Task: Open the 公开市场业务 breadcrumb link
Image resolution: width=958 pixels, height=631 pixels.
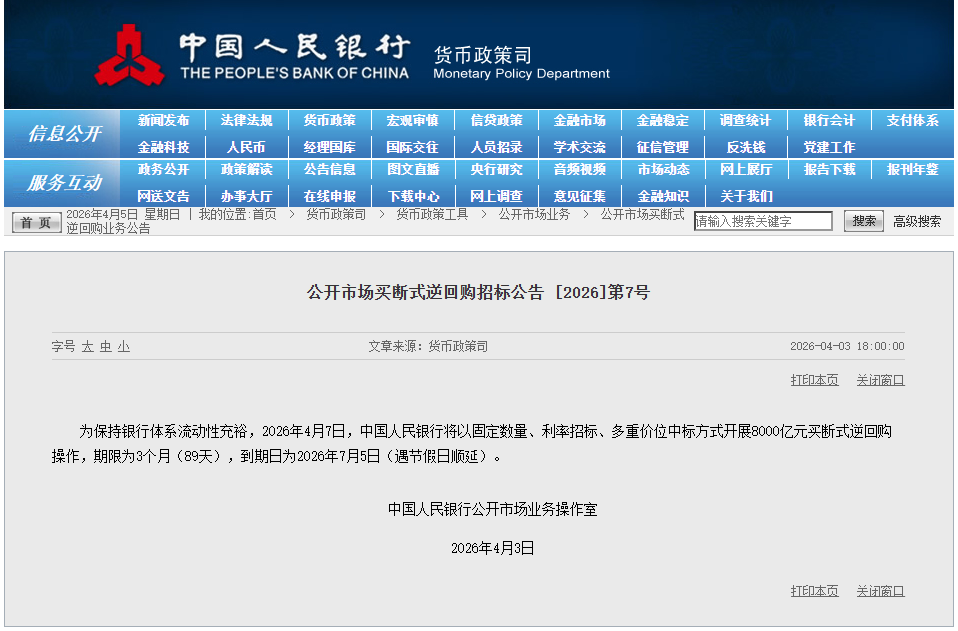Action: click(534, 214)
